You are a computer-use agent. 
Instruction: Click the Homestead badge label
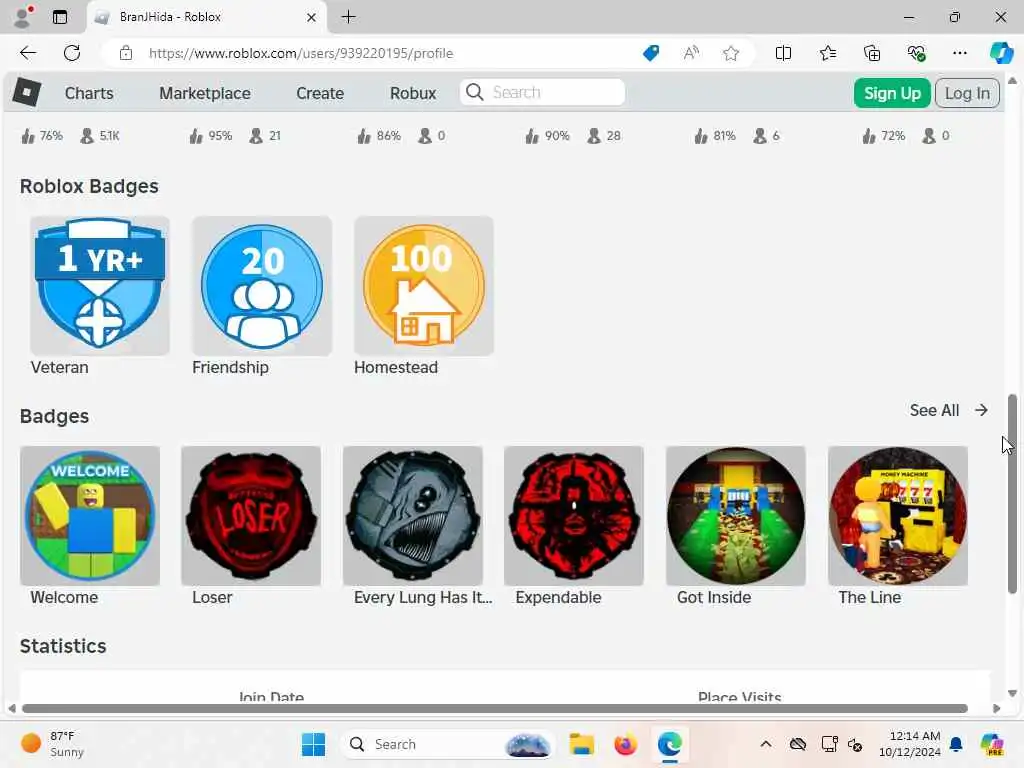[x=396, y=367]
